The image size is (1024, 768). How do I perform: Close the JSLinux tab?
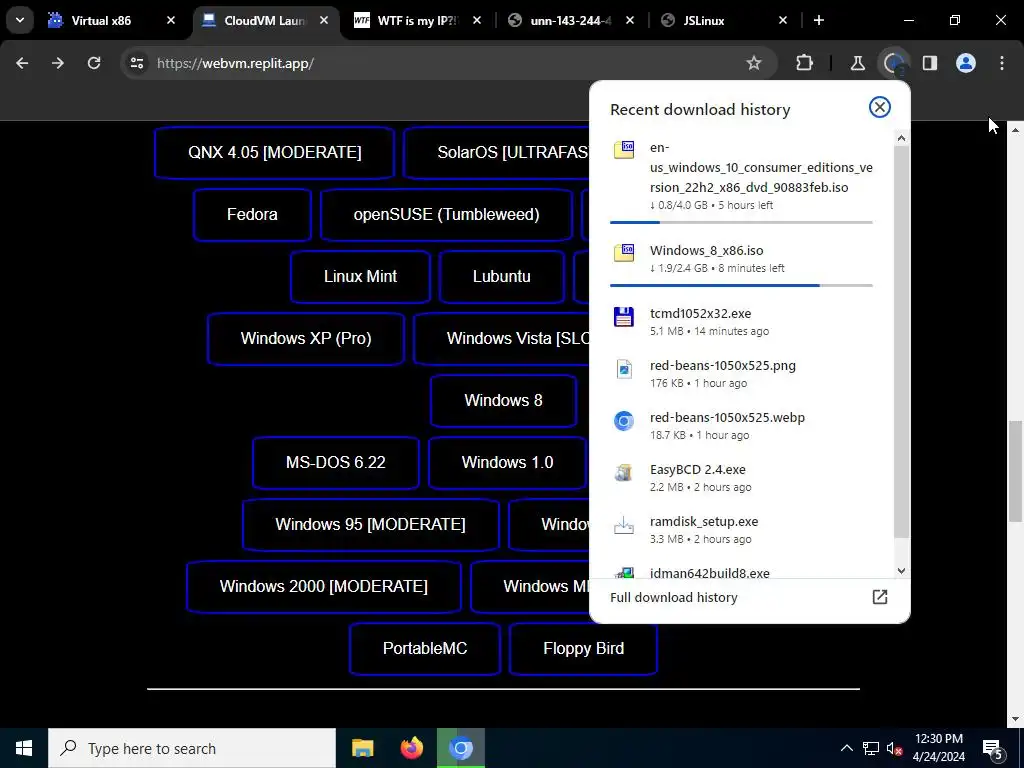tap(783, 20)
